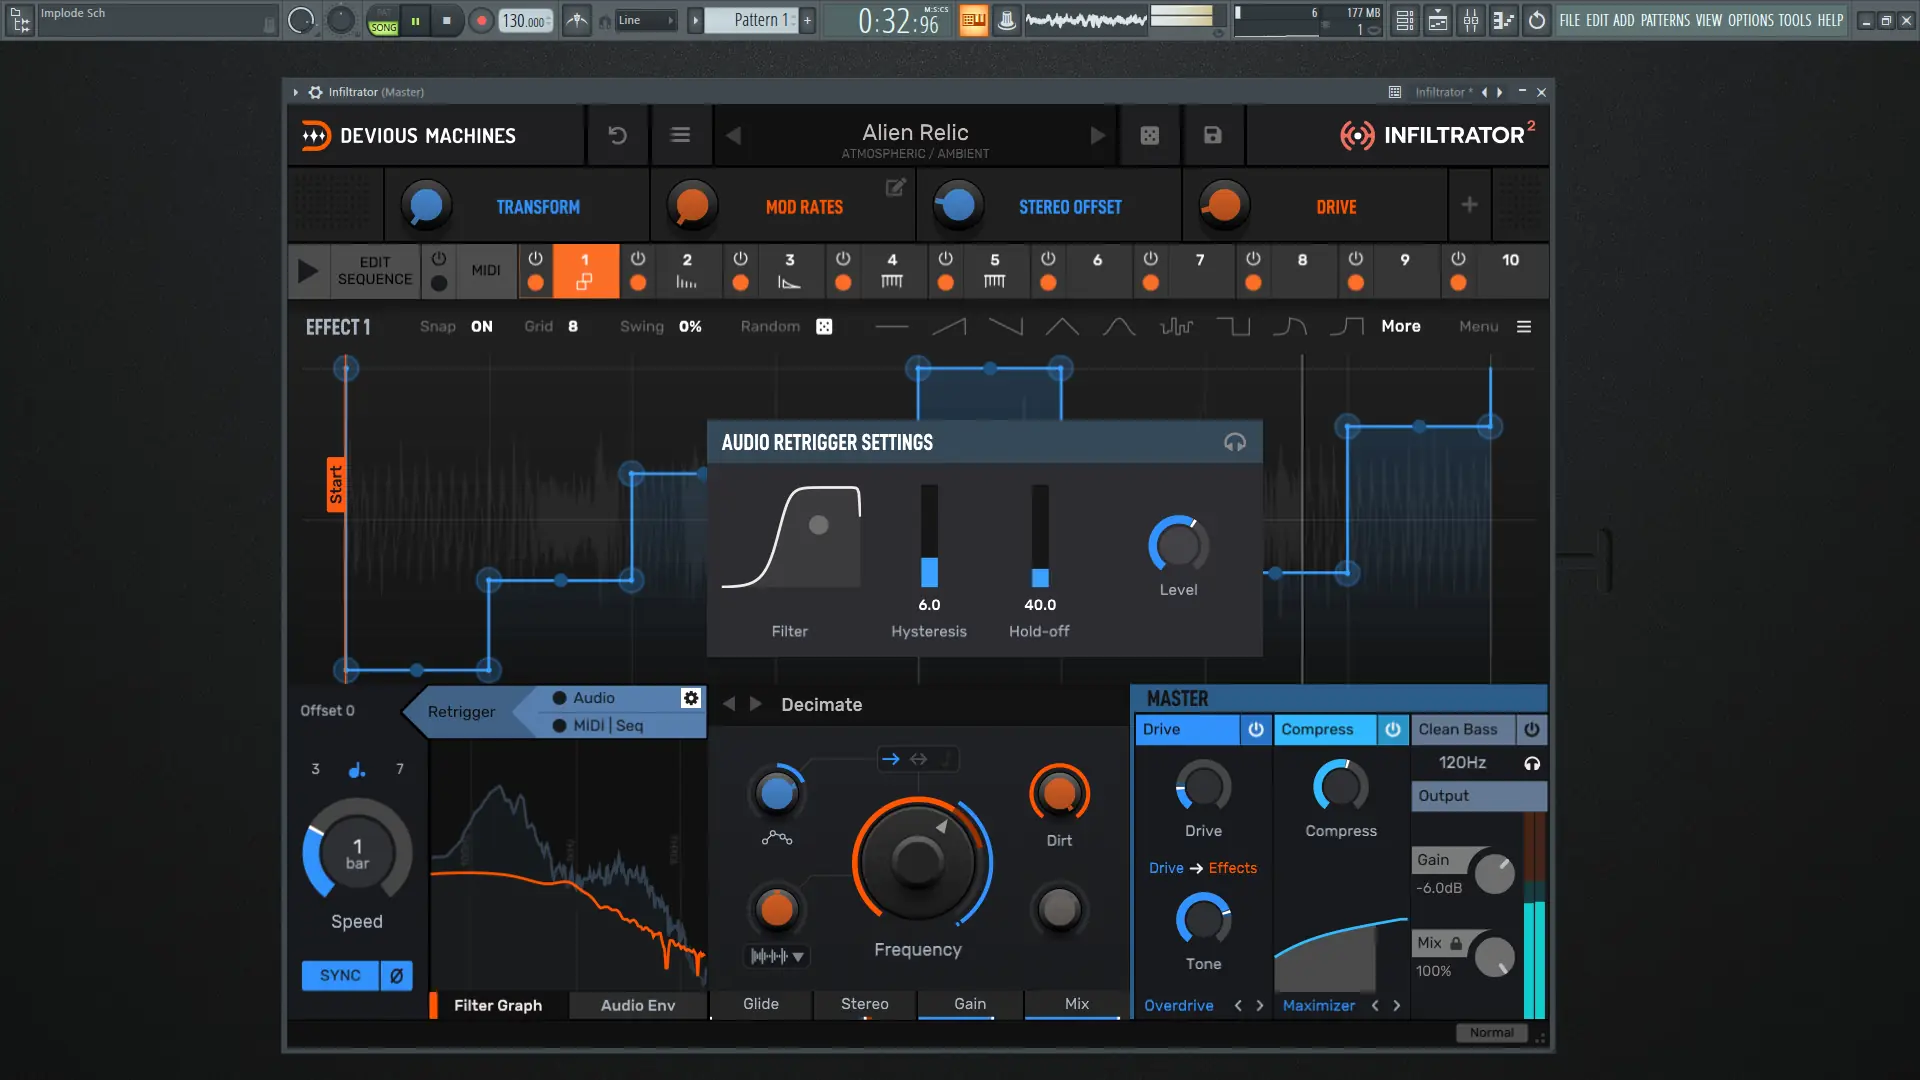Disable Clean Bass power switch
This screenshot has height=1080, width=1920.
point(1531,730)
